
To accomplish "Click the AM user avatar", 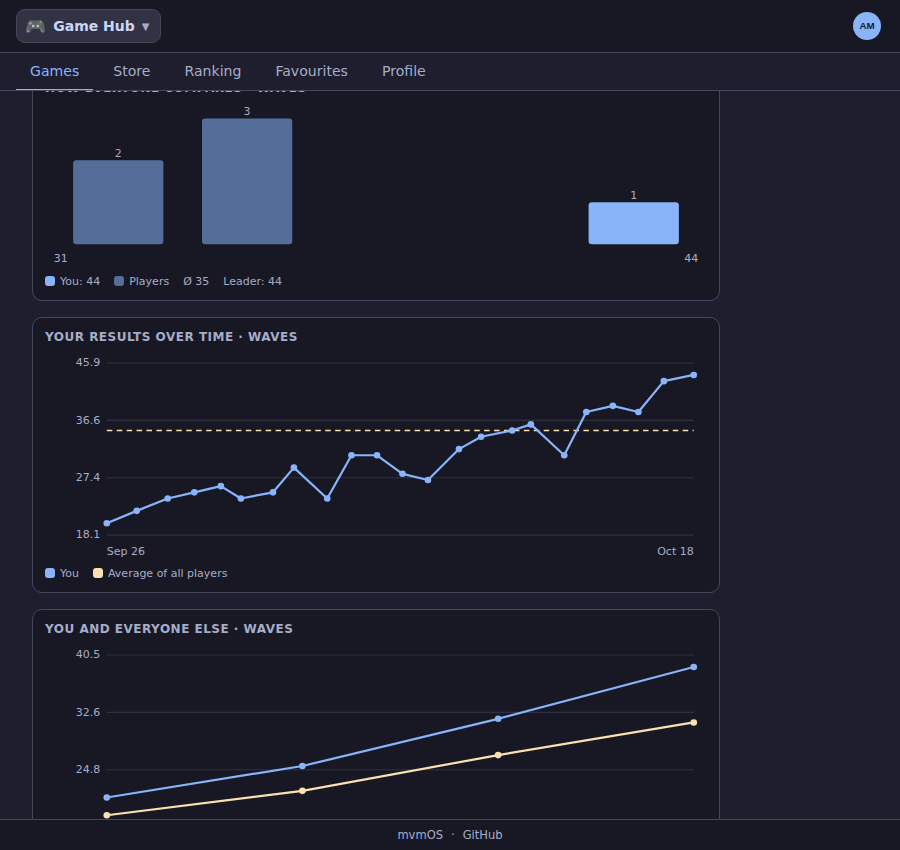I will point(867,26).
